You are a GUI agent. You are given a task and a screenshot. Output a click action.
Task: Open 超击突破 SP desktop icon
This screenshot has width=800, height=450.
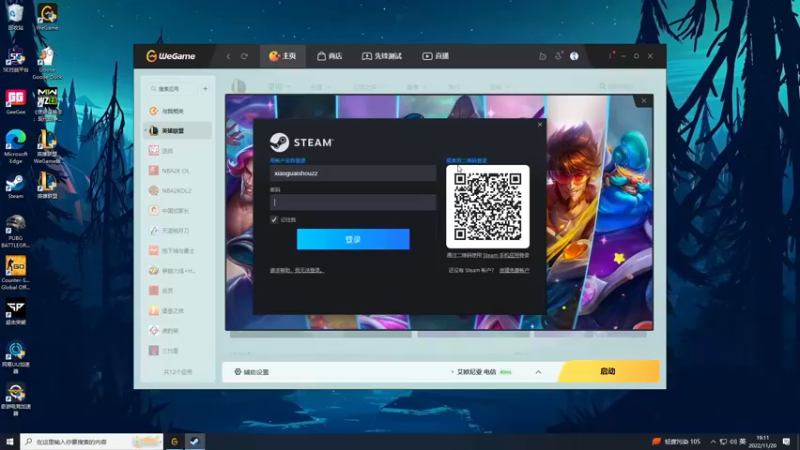(15, 312)
